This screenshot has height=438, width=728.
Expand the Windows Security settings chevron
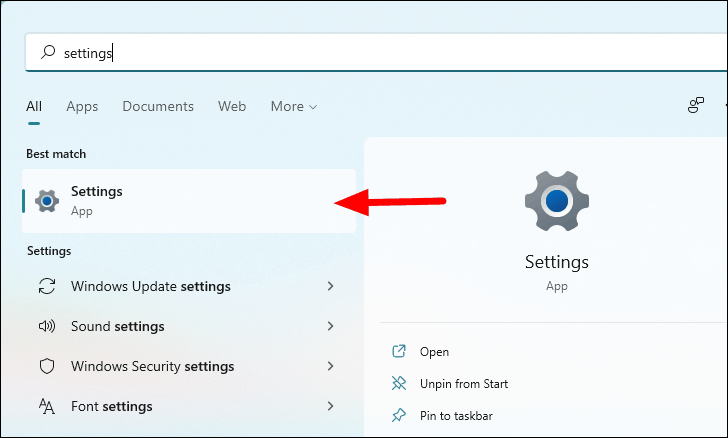click(x=331, y=366)
